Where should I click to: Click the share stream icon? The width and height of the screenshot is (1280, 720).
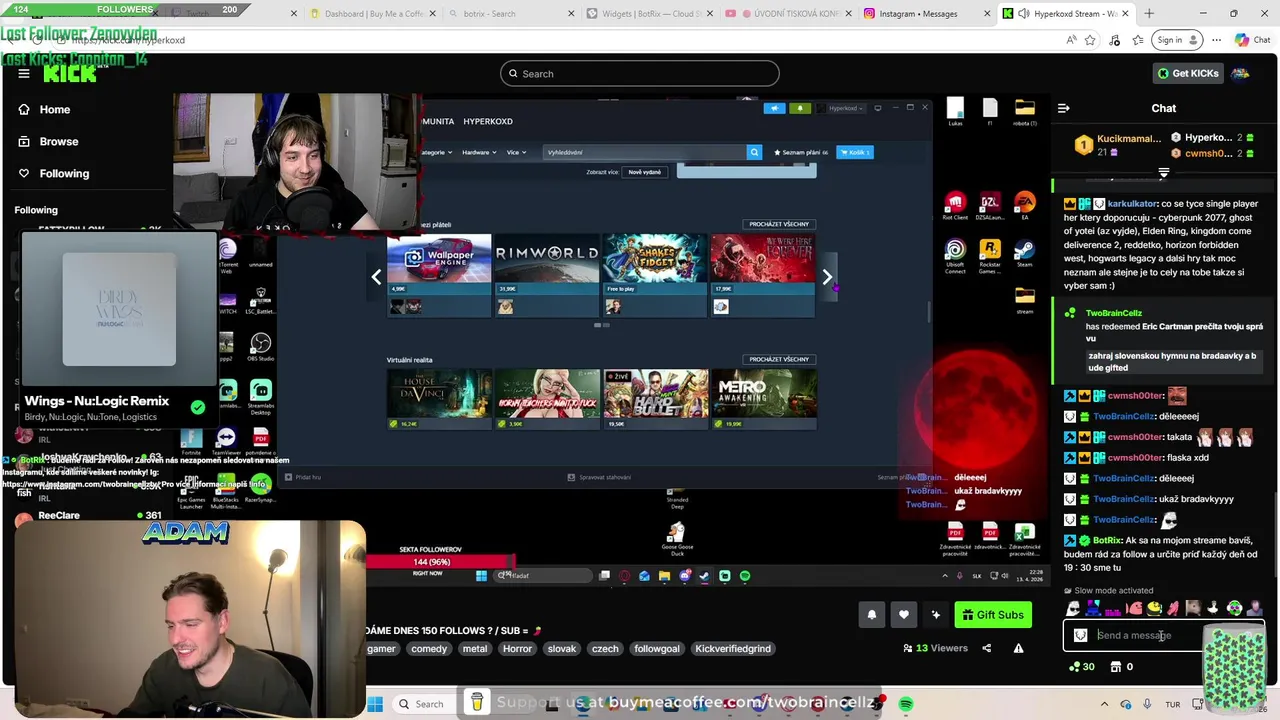click(986, 649)
